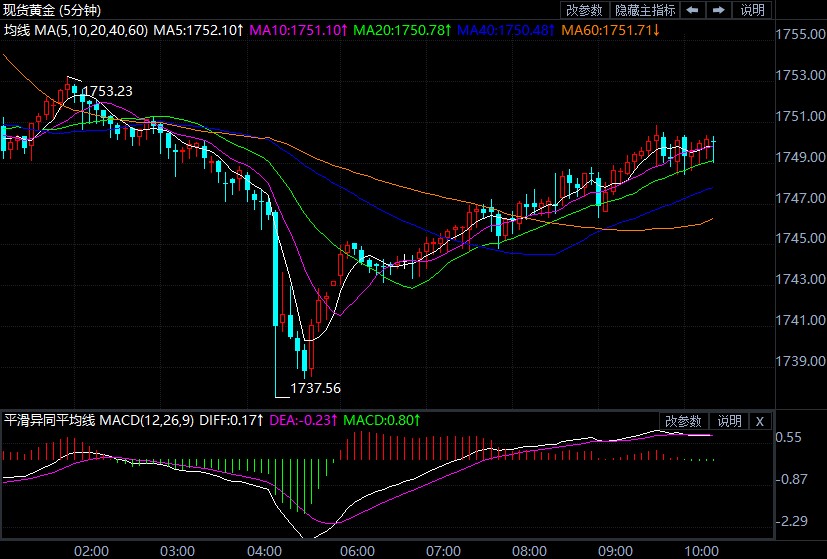Select the magenta MA10 value label
Image resolution: width=827 pixels, height=559 pixels.
click(296, 30)
